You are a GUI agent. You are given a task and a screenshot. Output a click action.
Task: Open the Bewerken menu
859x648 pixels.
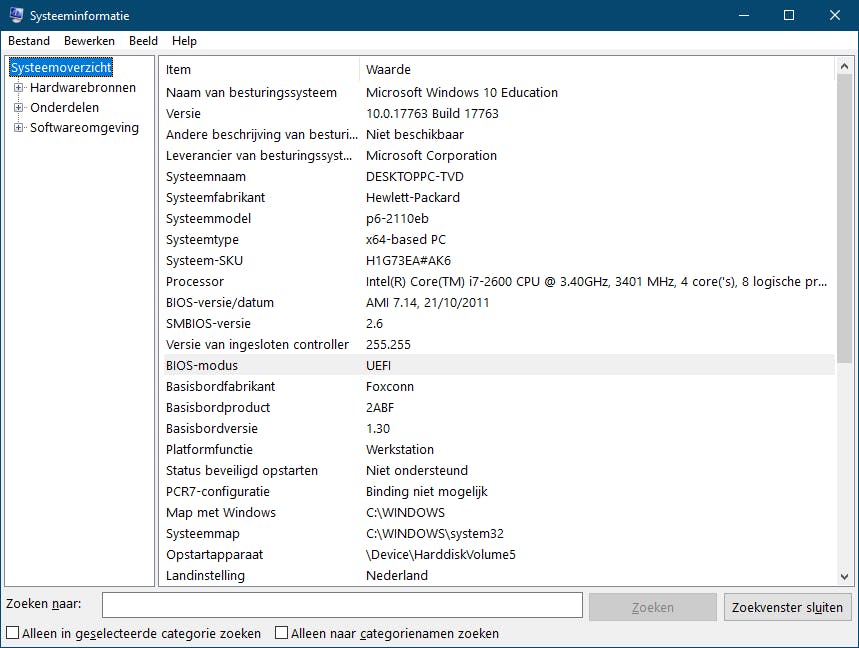click(x=89, y=41)
